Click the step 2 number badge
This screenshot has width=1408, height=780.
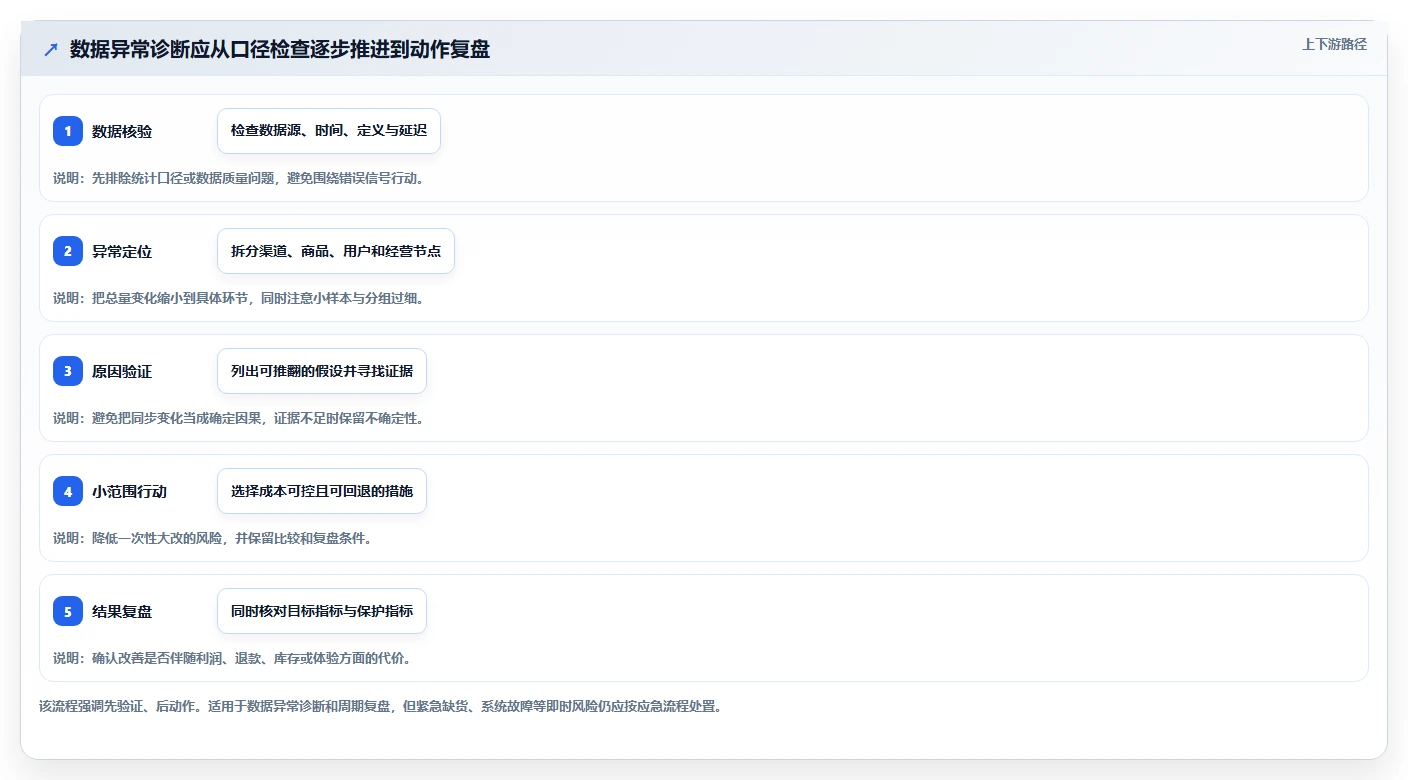pos(68,251)
